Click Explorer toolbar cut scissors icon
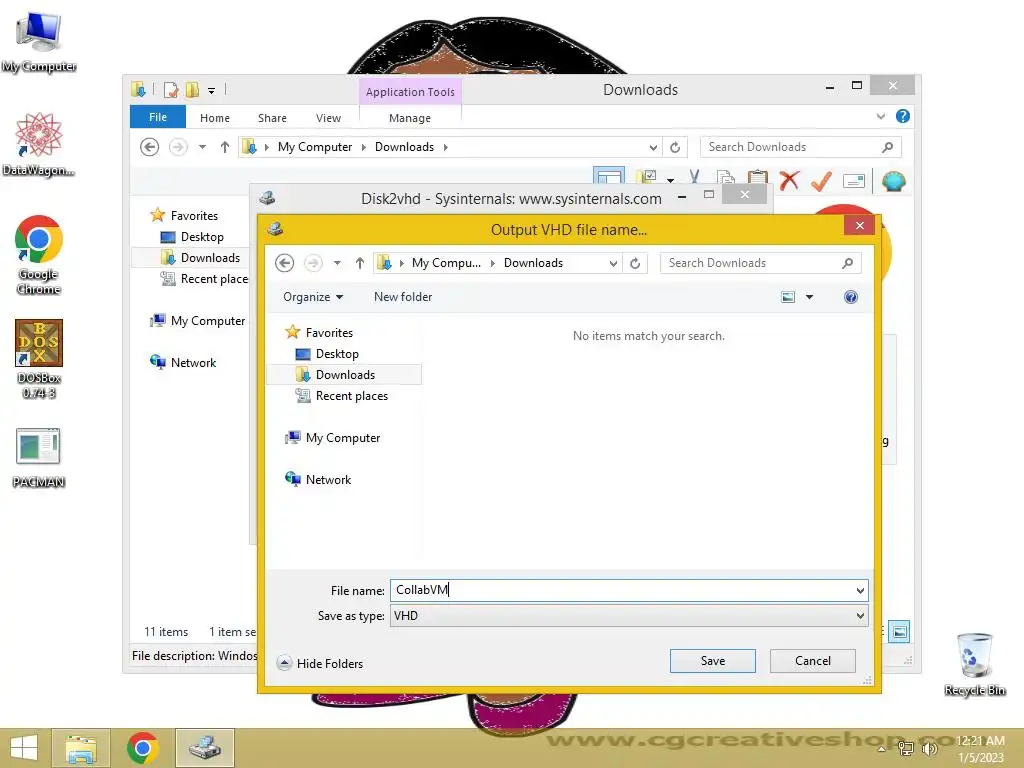The height and width of the screenshot is (768, 1024). pyautogui.click(x=694, y=178)
